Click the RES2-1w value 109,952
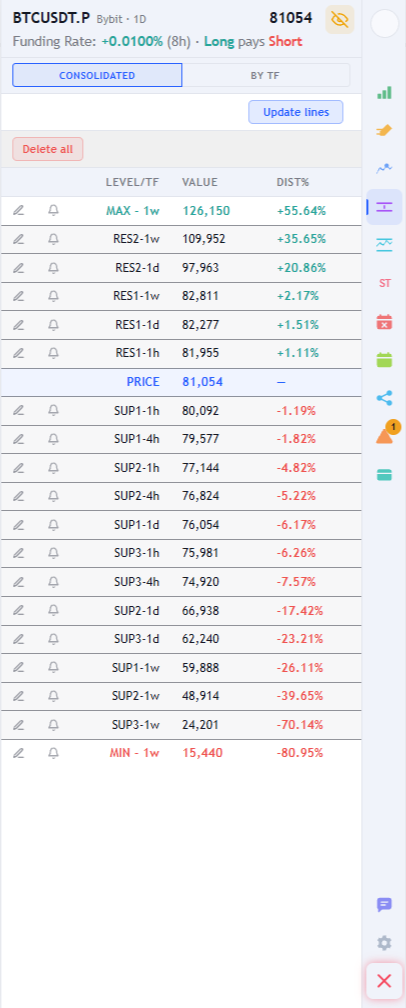This screenshot has height=1008, width=406. tap(204, 239)
